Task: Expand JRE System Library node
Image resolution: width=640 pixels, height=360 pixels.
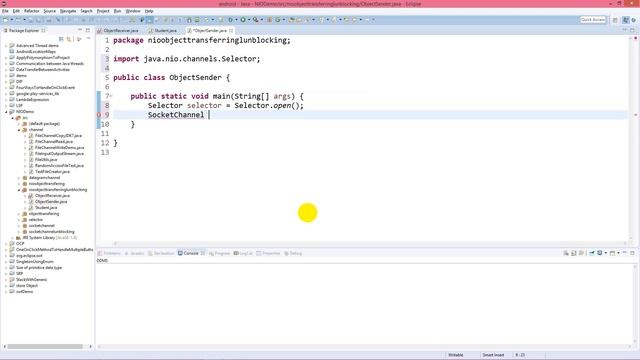Action: point(13,238)
